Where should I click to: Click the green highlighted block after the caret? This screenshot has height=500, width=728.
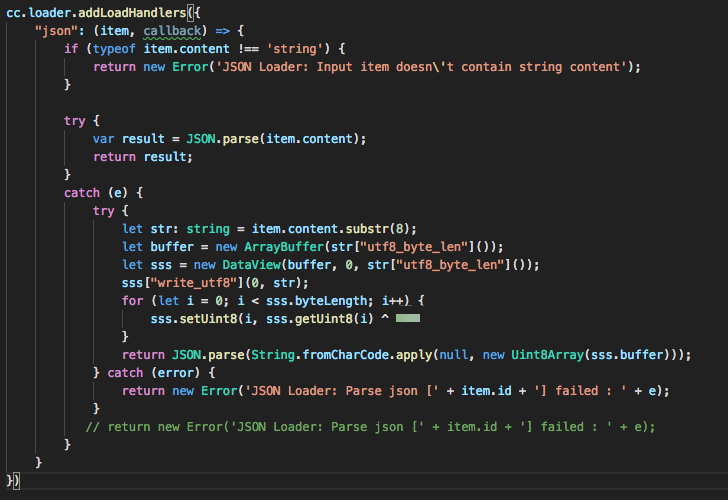coord(407,318)
